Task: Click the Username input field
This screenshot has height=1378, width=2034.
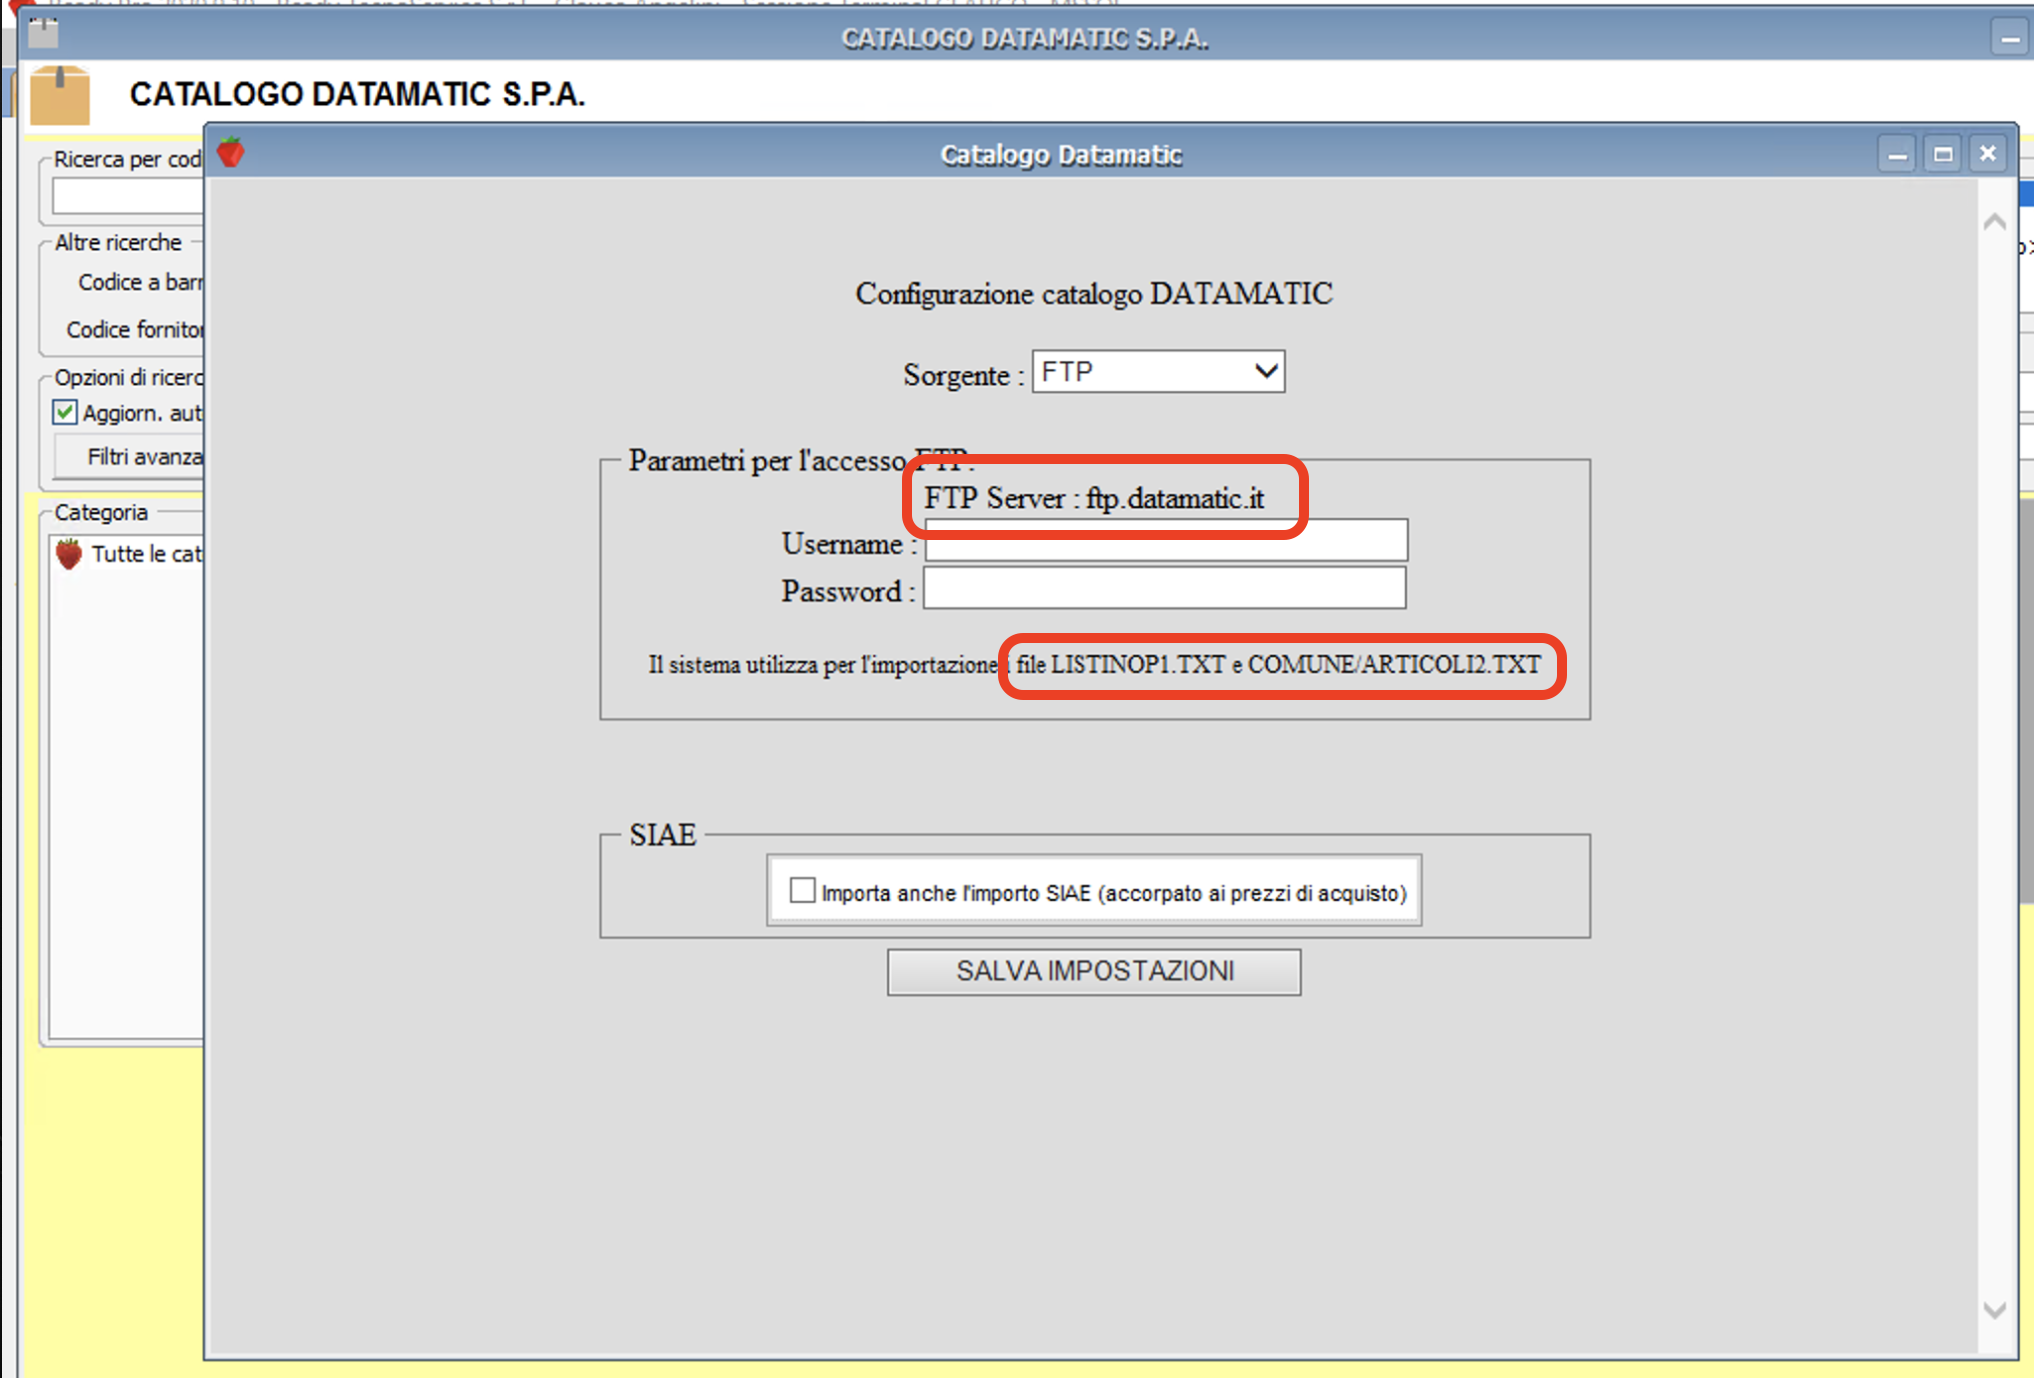Action: tap(1166, 543)
